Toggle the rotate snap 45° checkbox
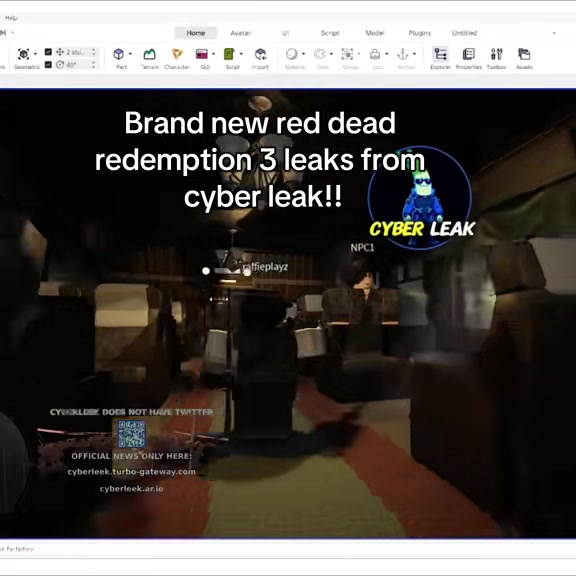The image size is (576, 576). point(48,65)
